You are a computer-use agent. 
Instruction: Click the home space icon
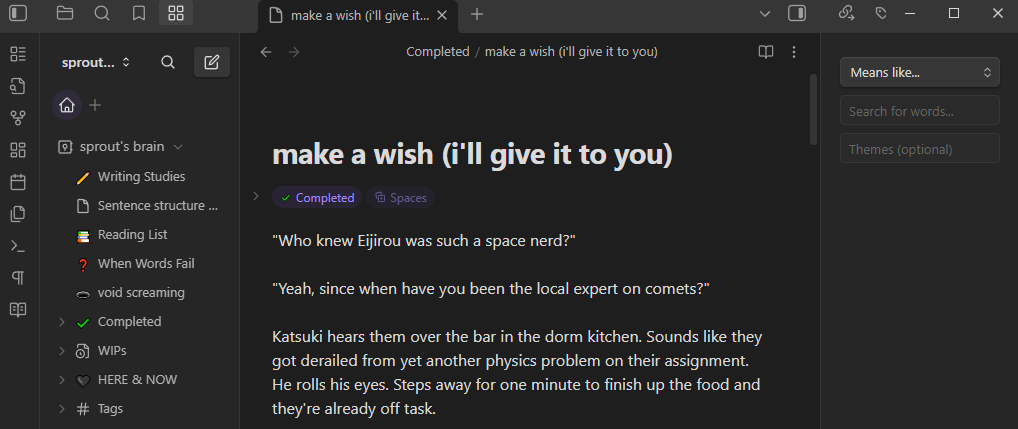click(67, 105)
